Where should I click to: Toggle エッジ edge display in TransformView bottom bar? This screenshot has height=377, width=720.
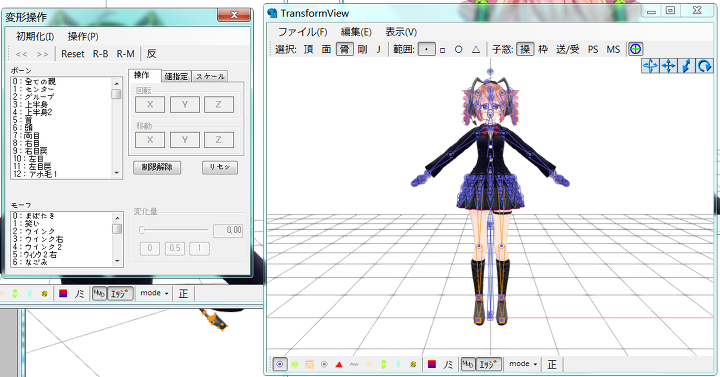(488, 364)
